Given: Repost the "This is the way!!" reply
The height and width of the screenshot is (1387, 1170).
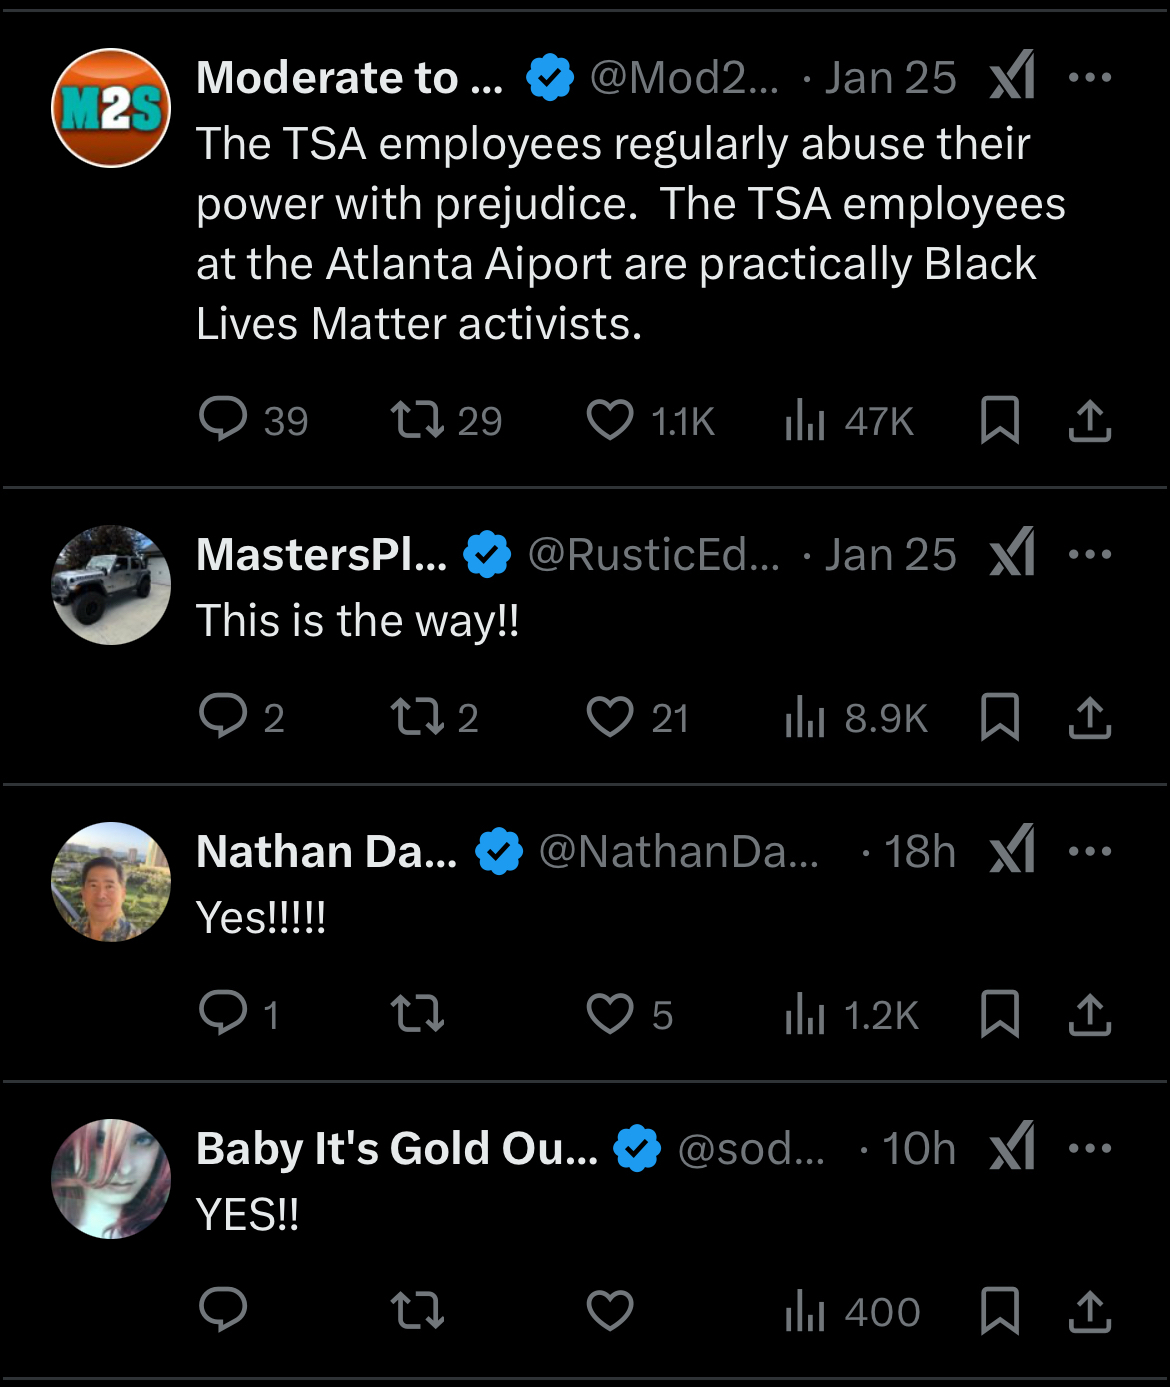Looking at the screenshot, I should [x=417, y=717].
